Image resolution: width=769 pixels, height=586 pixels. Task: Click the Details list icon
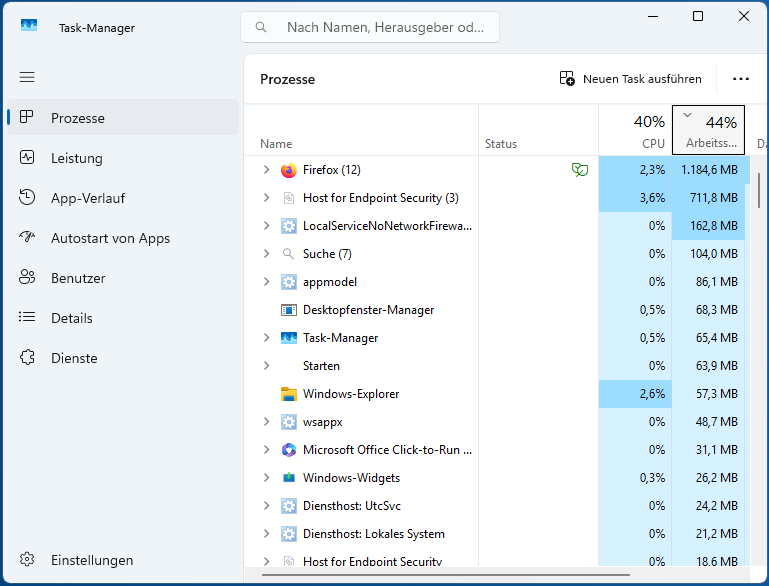tap(26, 317)
